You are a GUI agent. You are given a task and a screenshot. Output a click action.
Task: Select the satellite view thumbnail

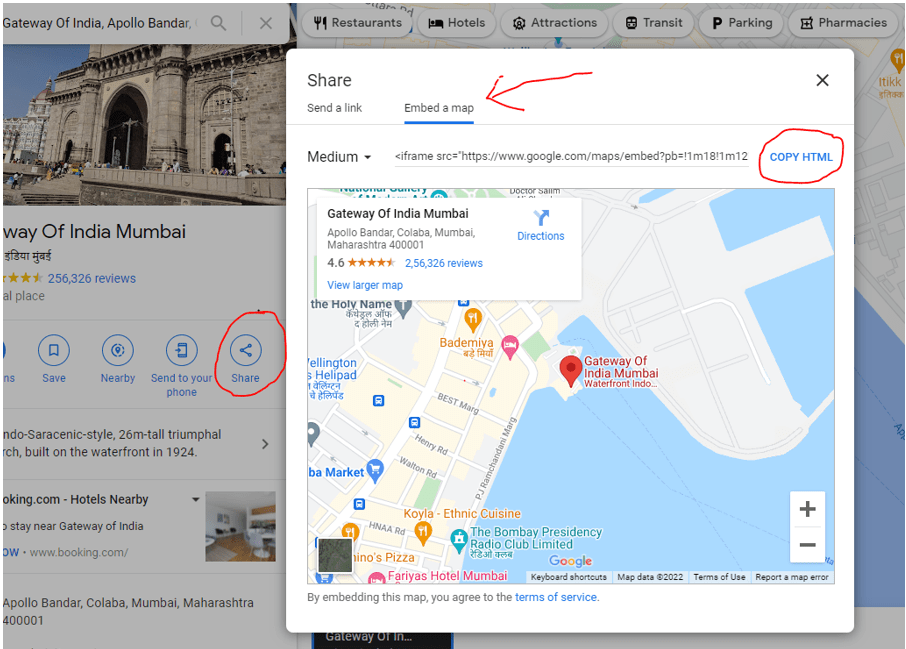coord(334,555)
